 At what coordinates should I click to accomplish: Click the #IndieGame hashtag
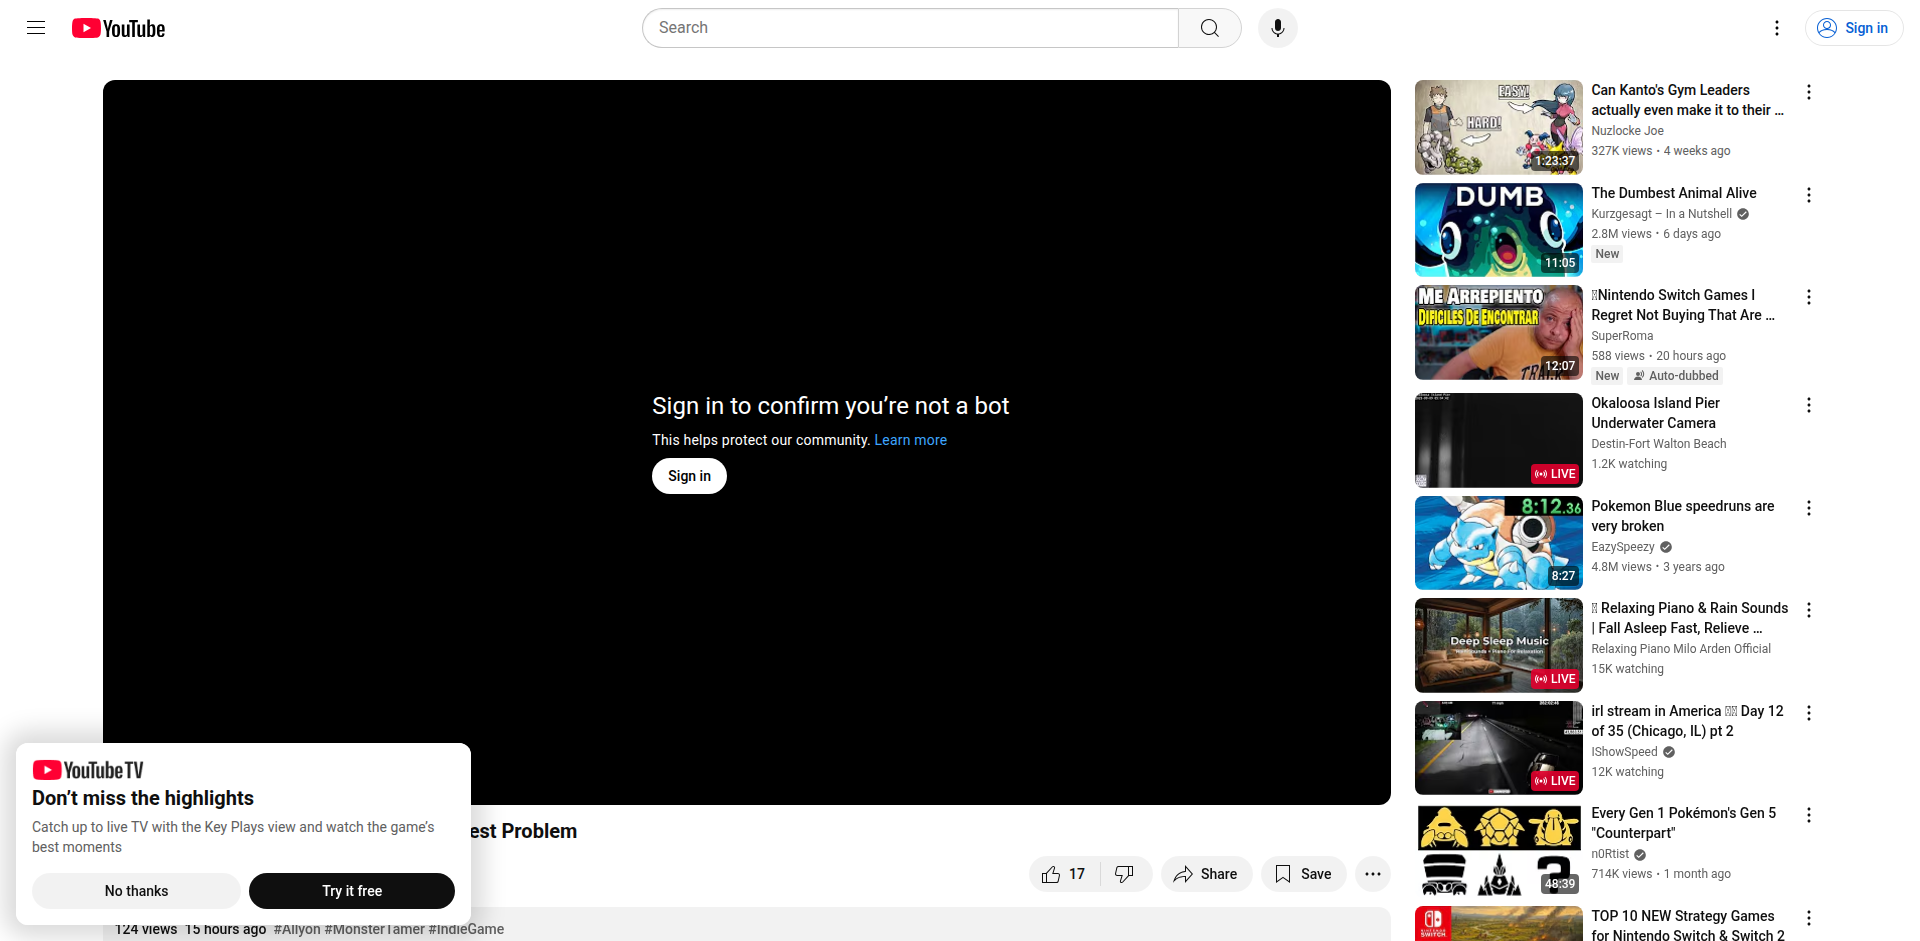[466, 929]
